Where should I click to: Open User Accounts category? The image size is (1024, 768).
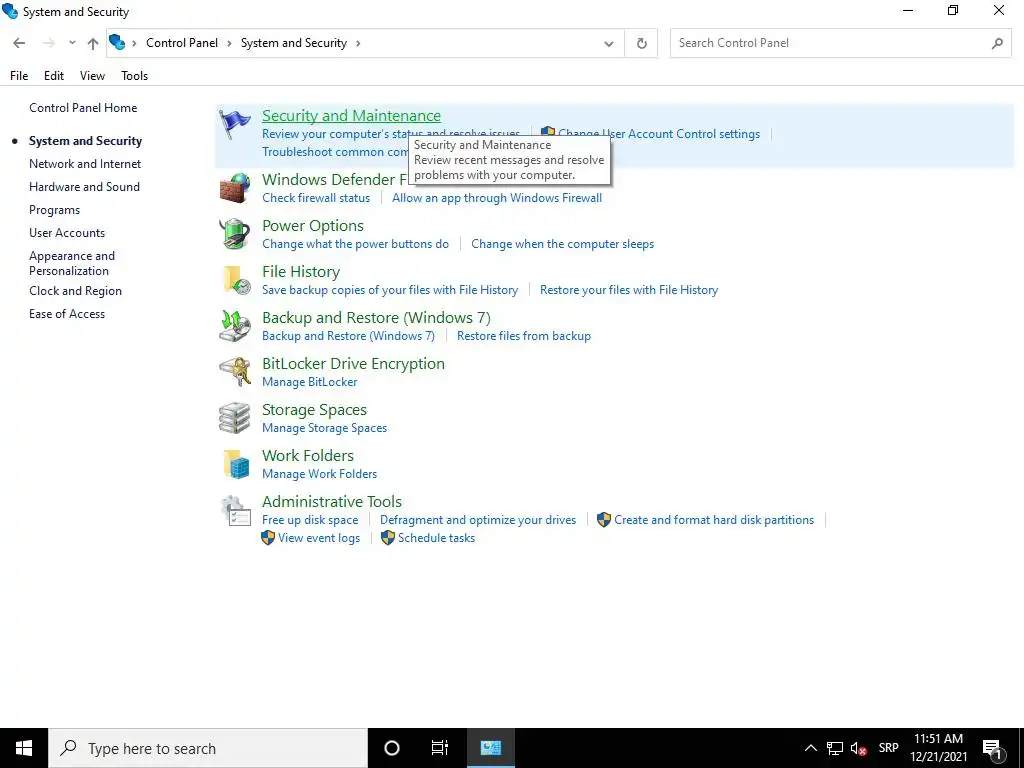67,233
